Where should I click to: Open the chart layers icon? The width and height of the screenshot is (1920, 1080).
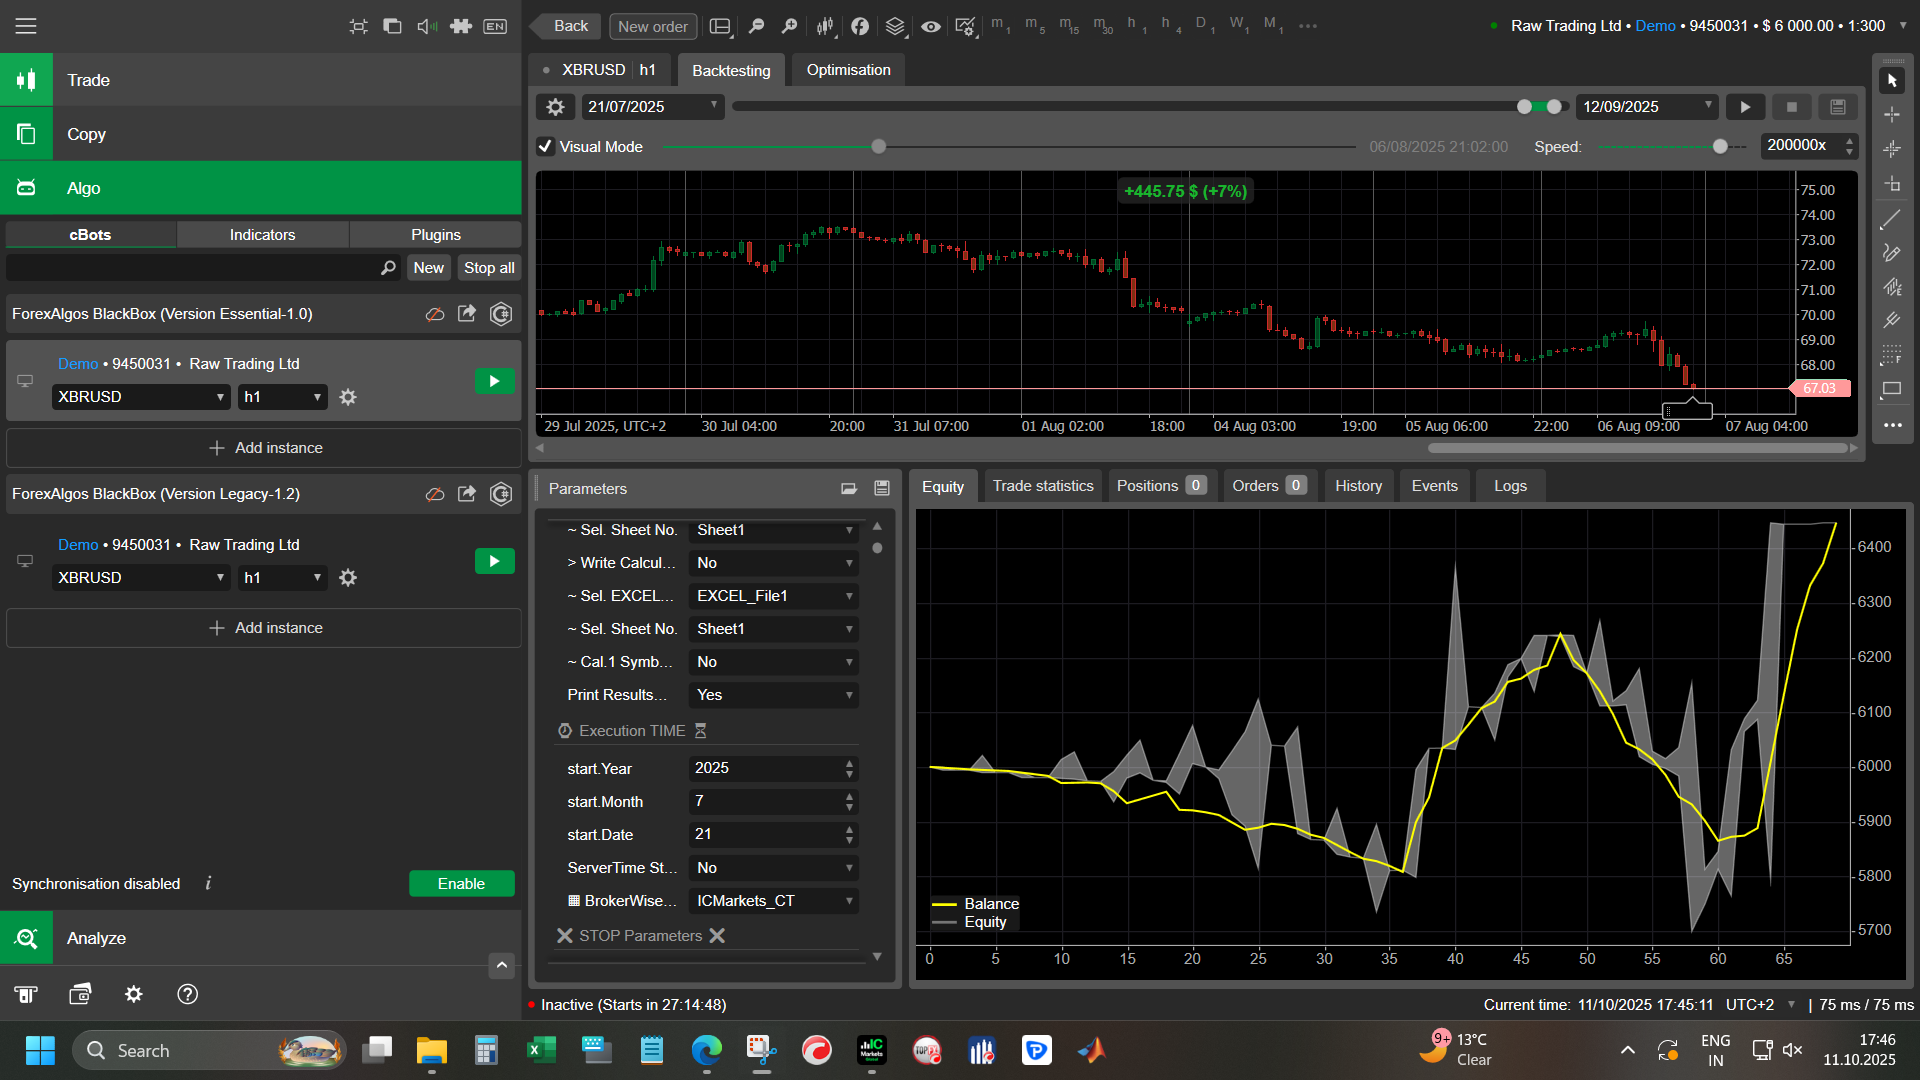(x=895, y=27)
